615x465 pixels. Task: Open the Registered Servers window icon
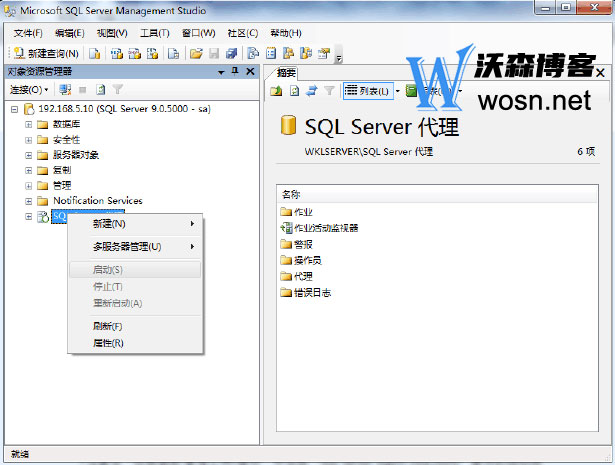253,53
